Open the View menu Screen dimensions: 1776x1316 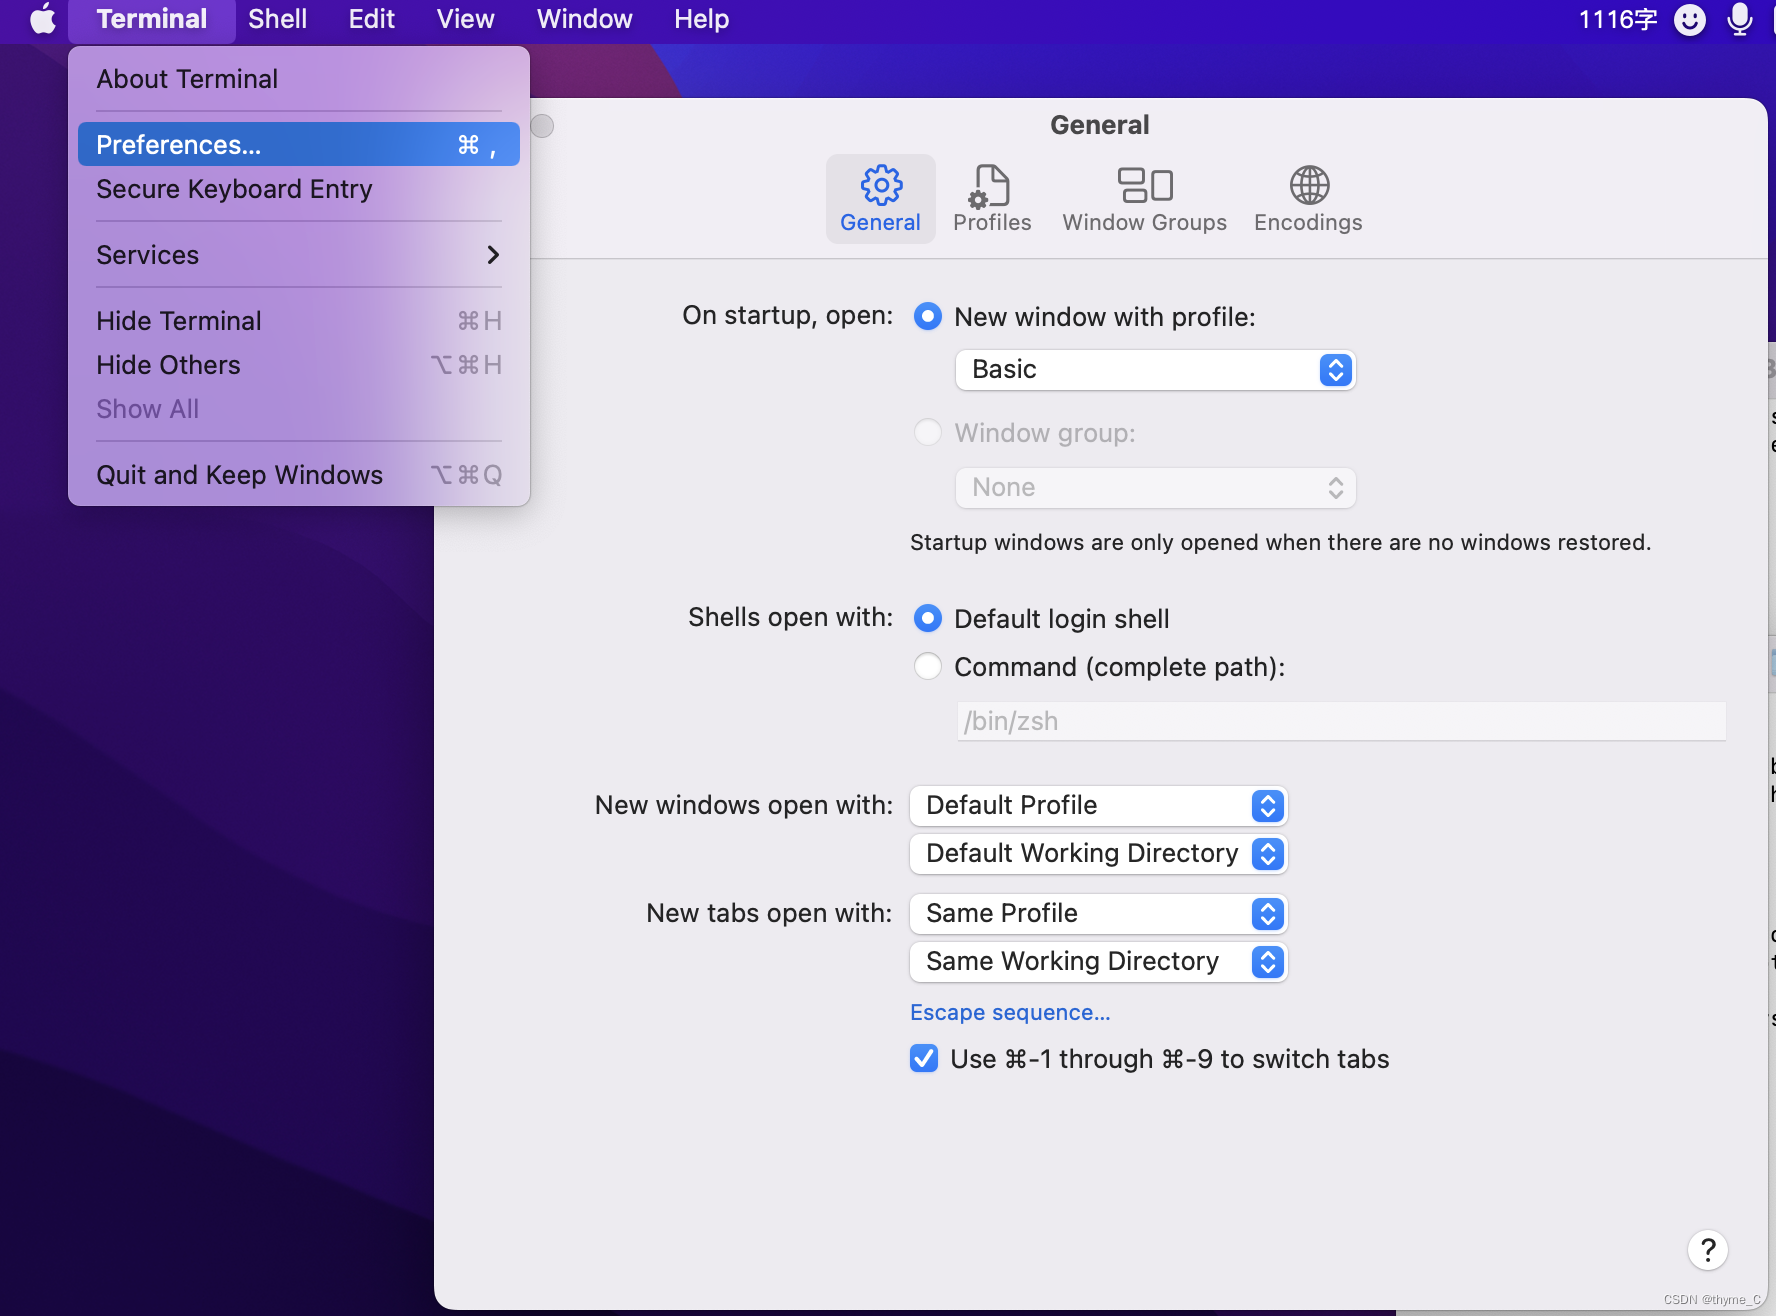(x=465, y=19)
